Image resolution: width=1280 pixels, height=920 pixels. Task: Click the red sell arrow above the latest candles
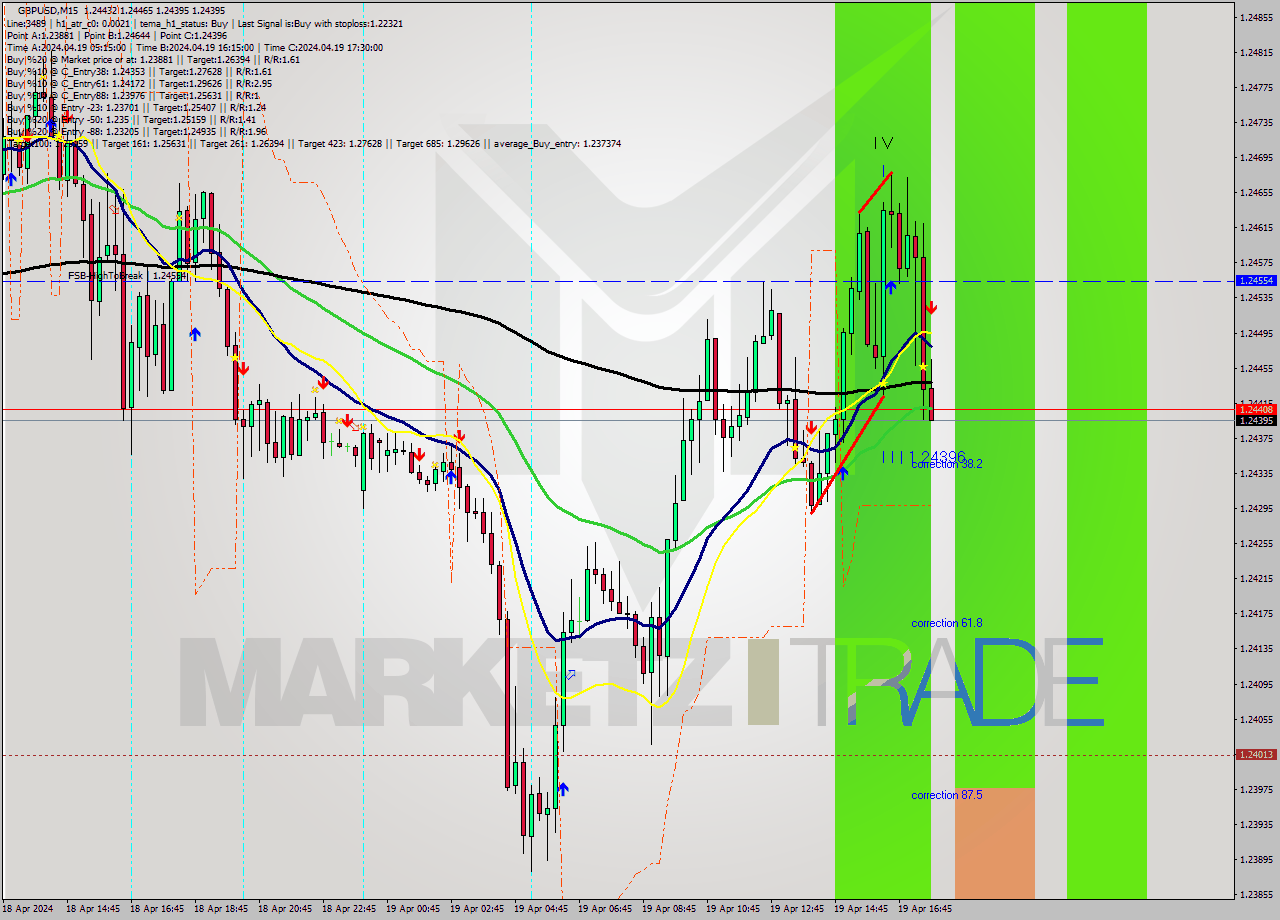[932, 307]
